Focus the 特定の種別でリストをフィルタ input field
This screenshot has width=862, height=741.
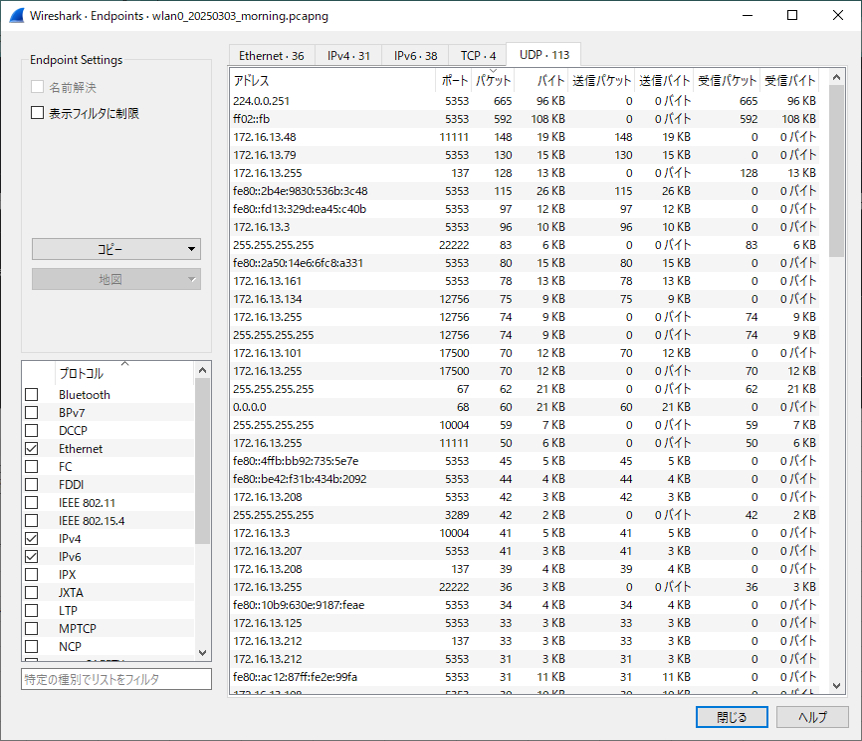116,679
